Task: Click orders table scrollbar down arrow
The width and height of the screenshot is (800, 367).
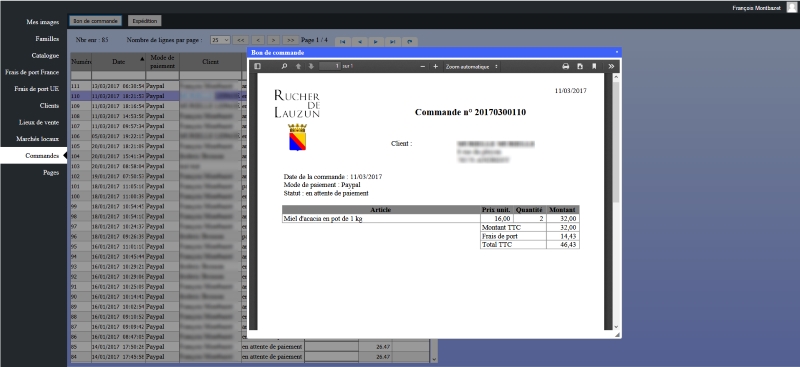Action: [434, 359]
